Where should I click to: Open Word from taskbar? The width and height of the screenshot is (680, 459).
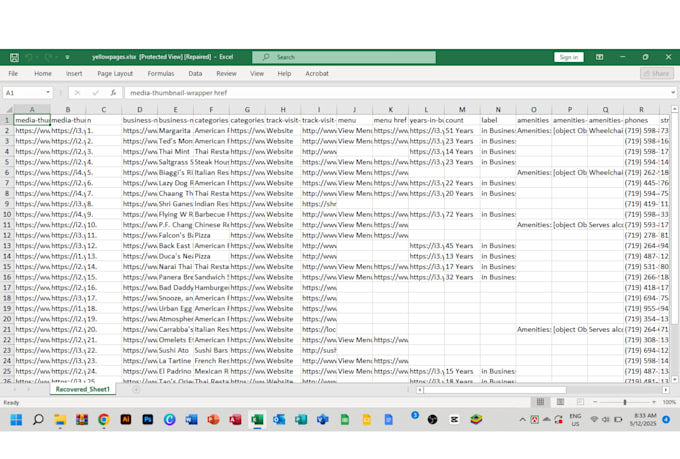(191, 420)
